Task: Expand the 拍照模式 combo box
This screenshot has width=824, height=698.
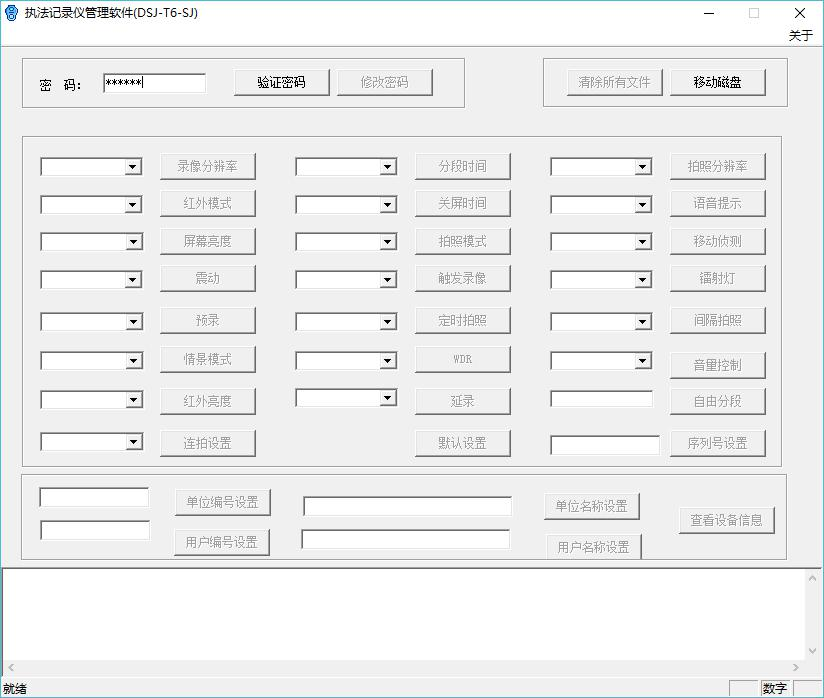Action: (388, 242)
